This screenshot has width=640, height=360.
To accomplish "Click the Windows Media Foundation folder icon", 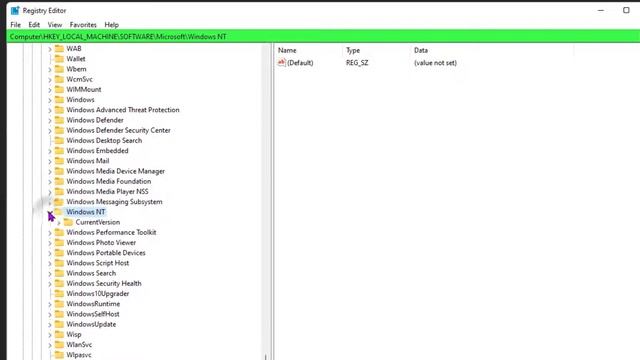I will click(59, 181).
